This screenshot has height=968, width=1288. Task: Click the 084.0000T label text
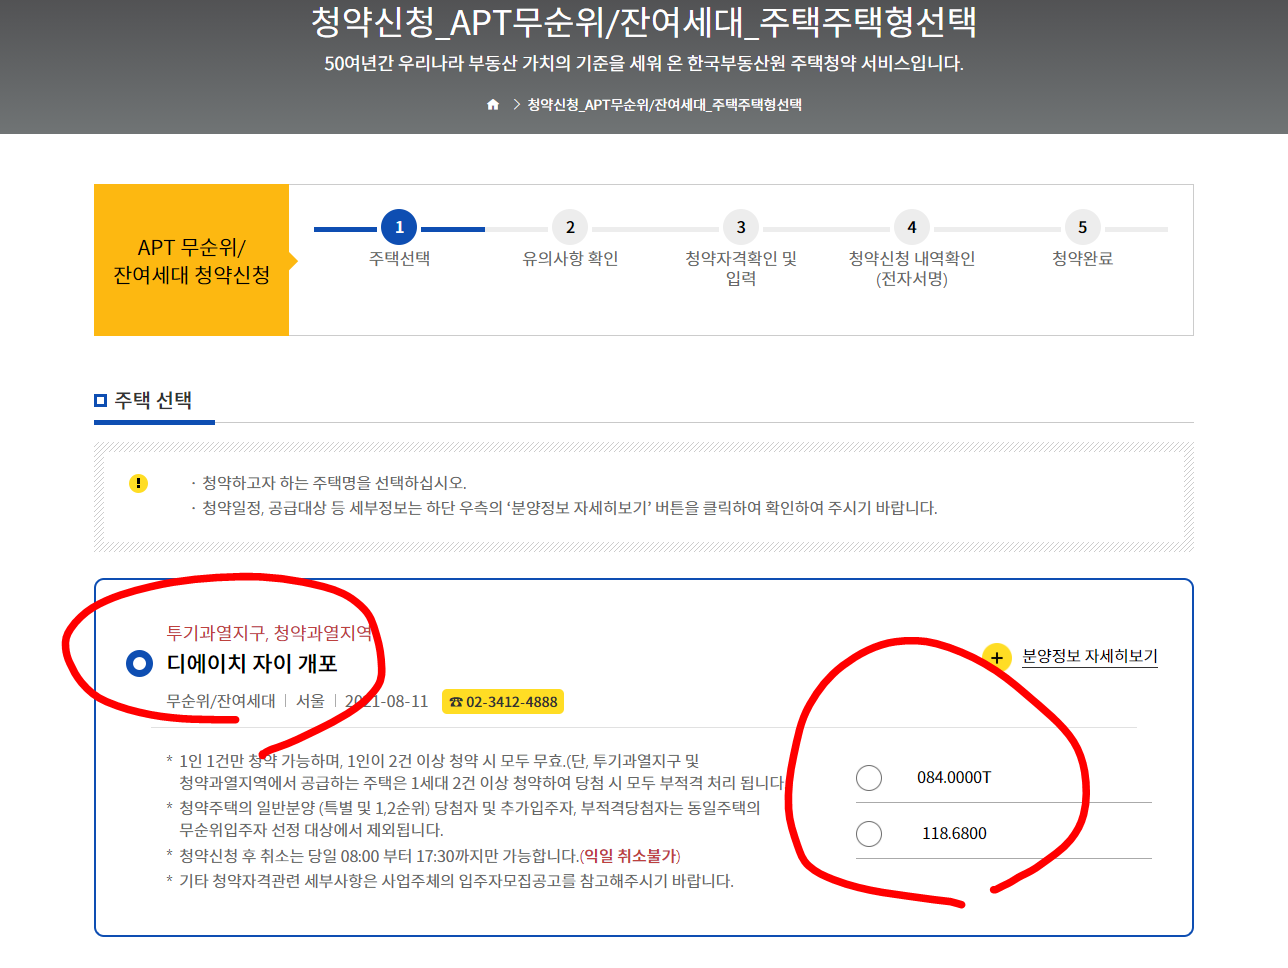point(954,777)
